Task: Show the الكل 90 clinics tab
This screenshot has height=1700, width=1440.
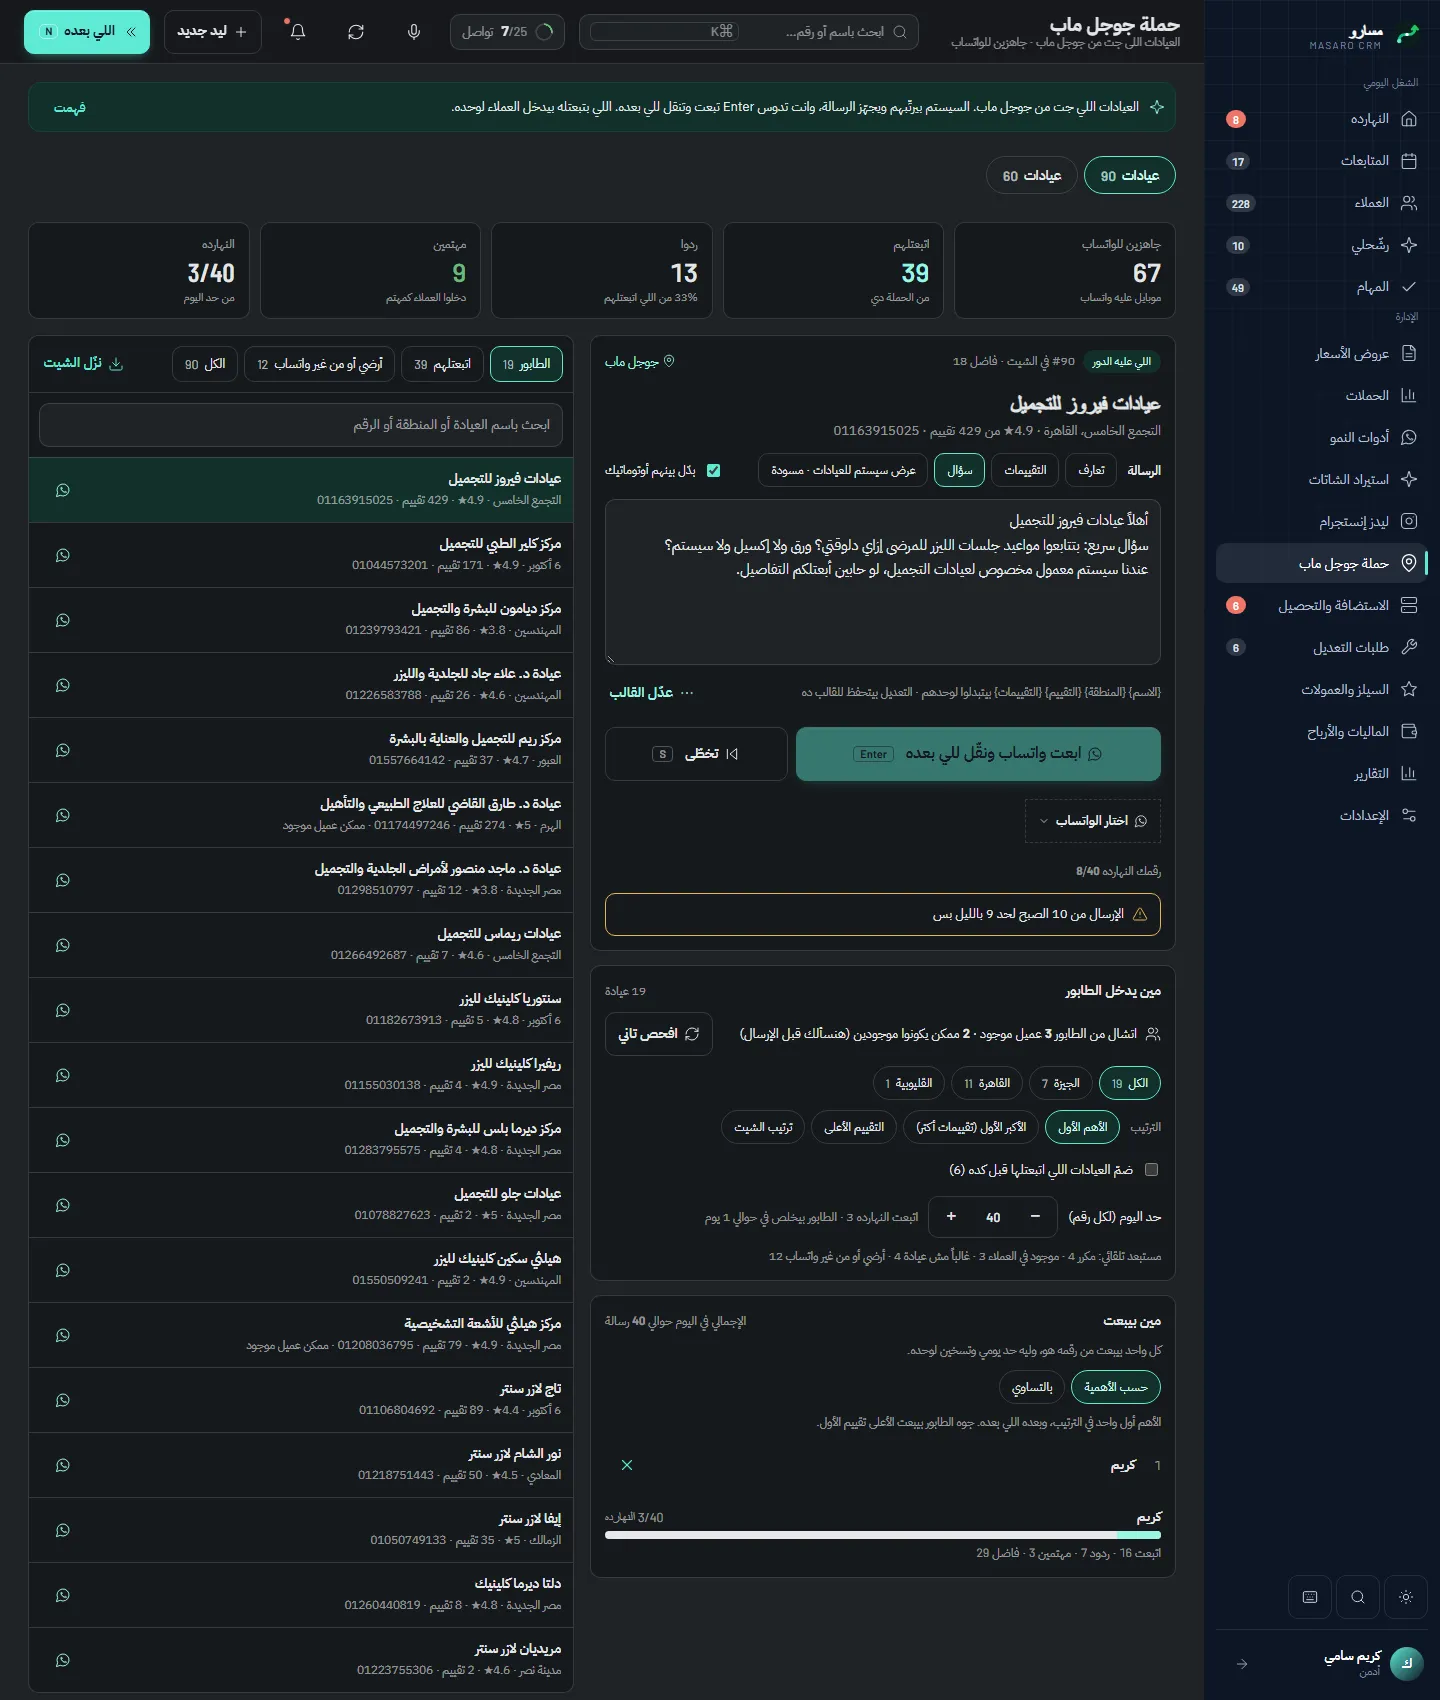Action: coord(205,364)
